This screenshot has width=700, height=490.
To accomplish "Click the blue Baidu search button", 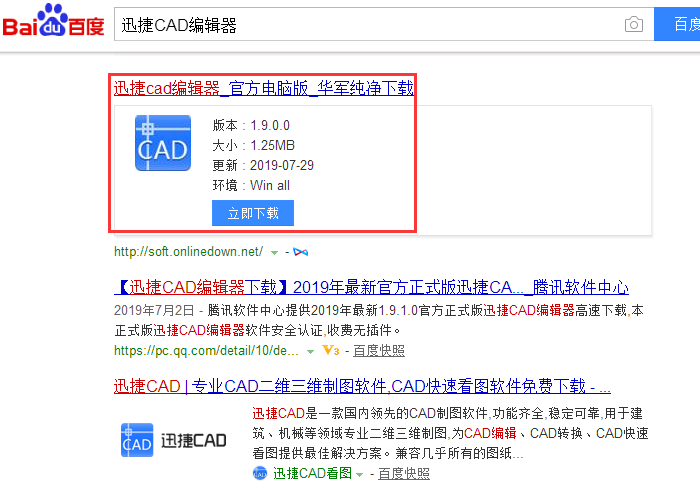I will [x=677, y=24].
